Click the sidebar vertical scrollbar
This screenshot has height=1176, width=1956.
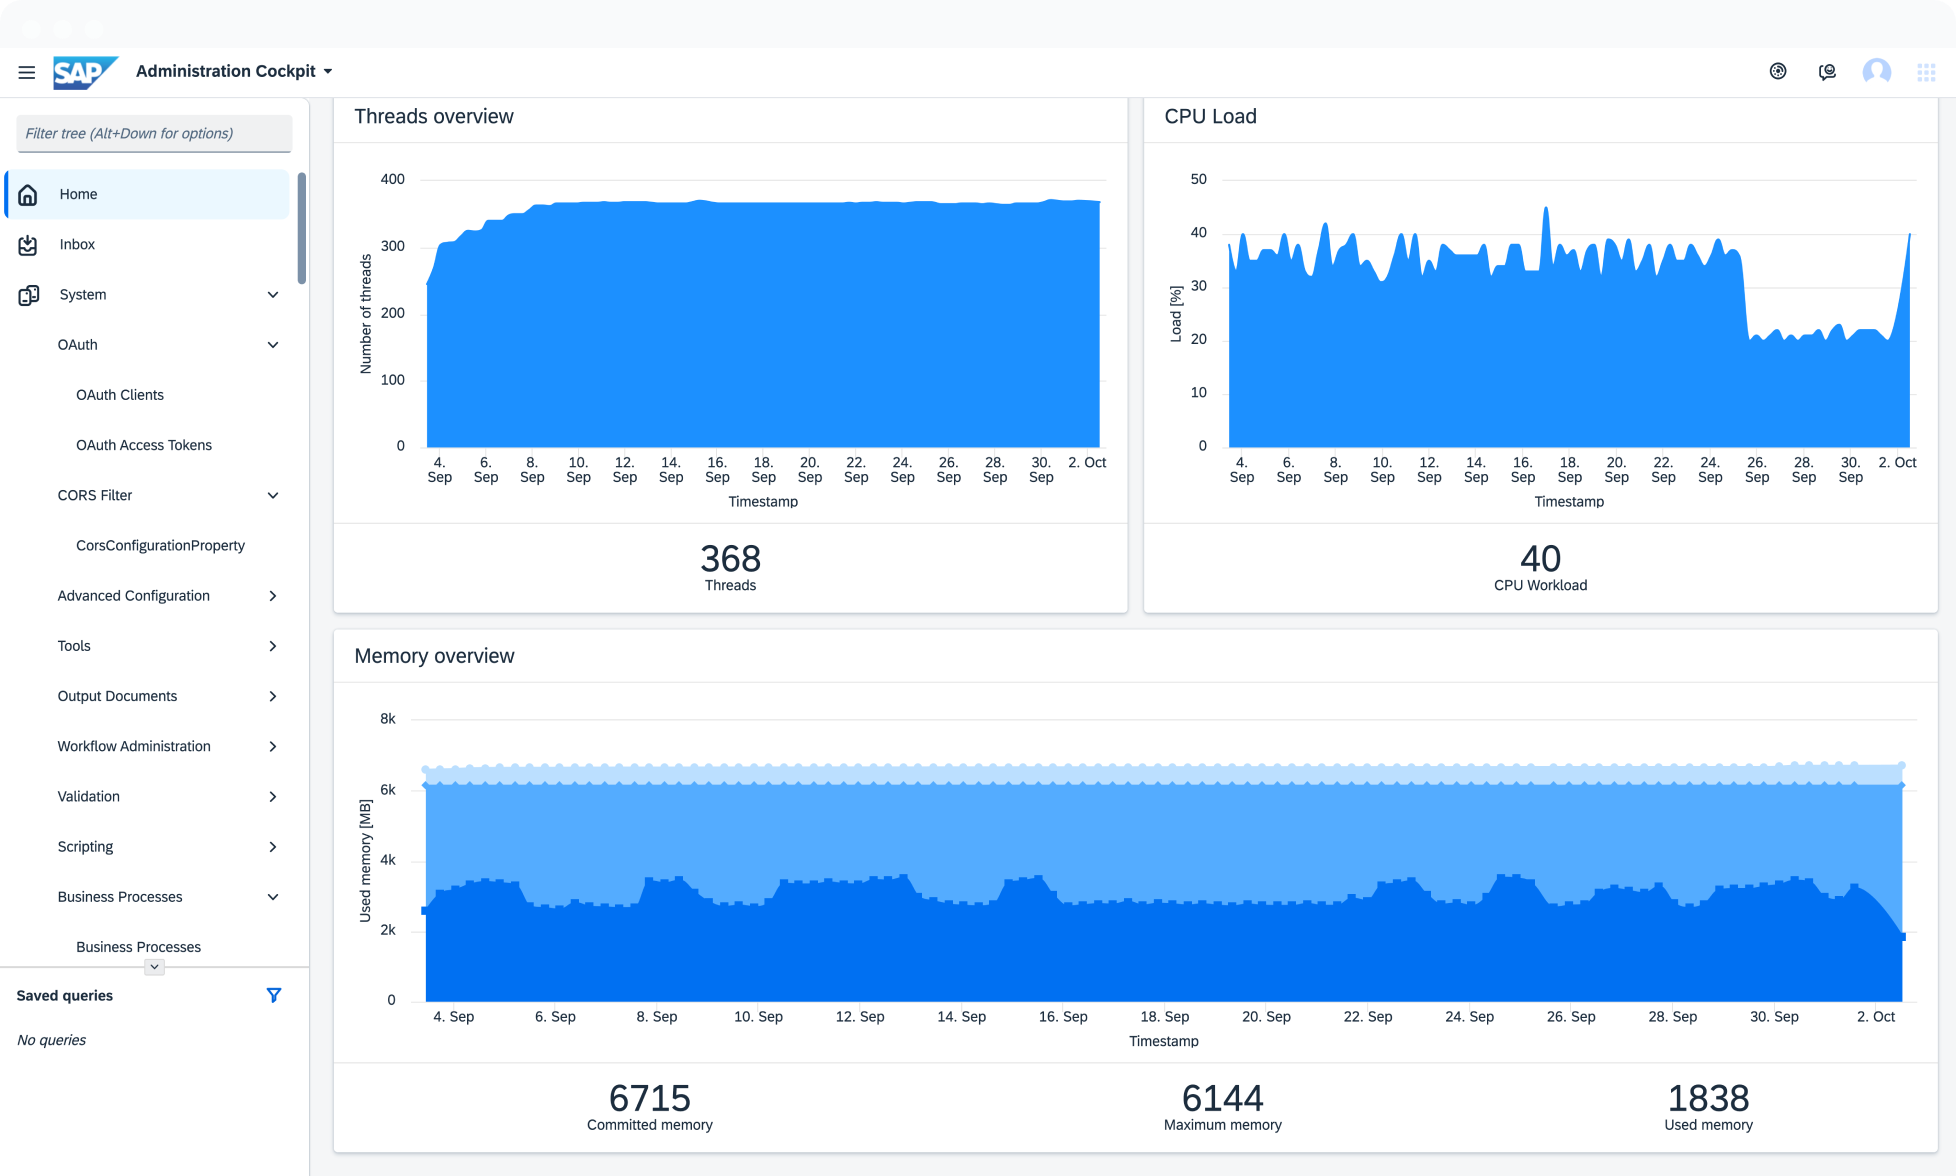pos(302,228)
